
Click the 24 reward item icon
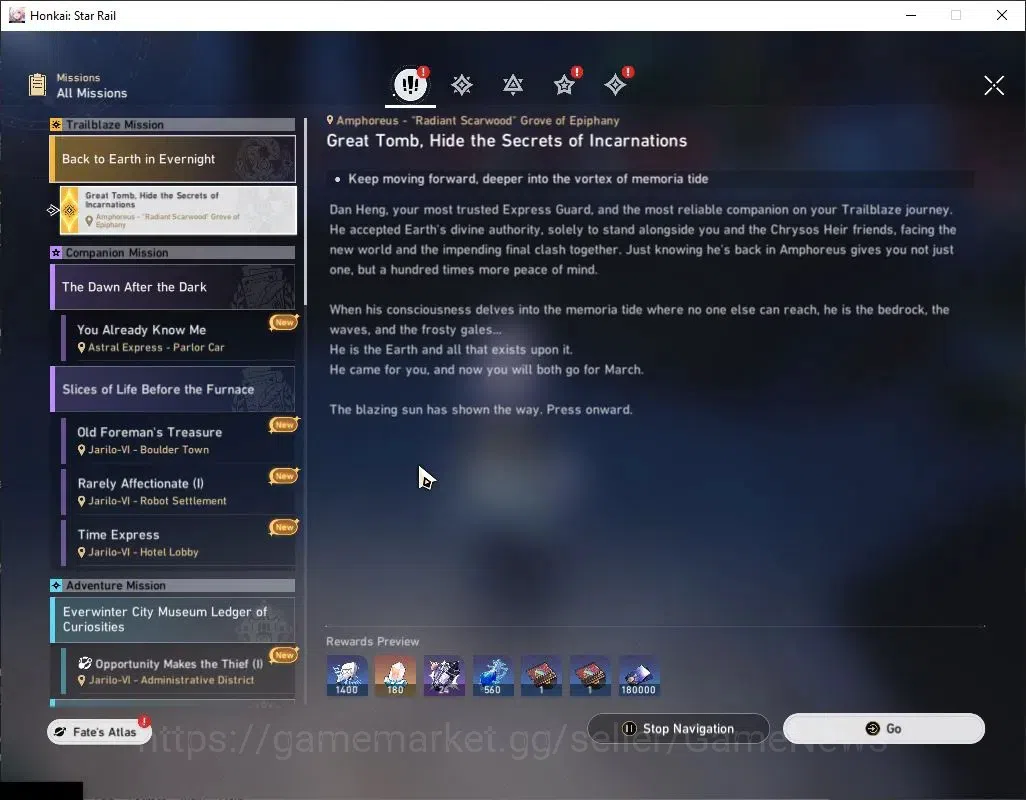[444, 675]
